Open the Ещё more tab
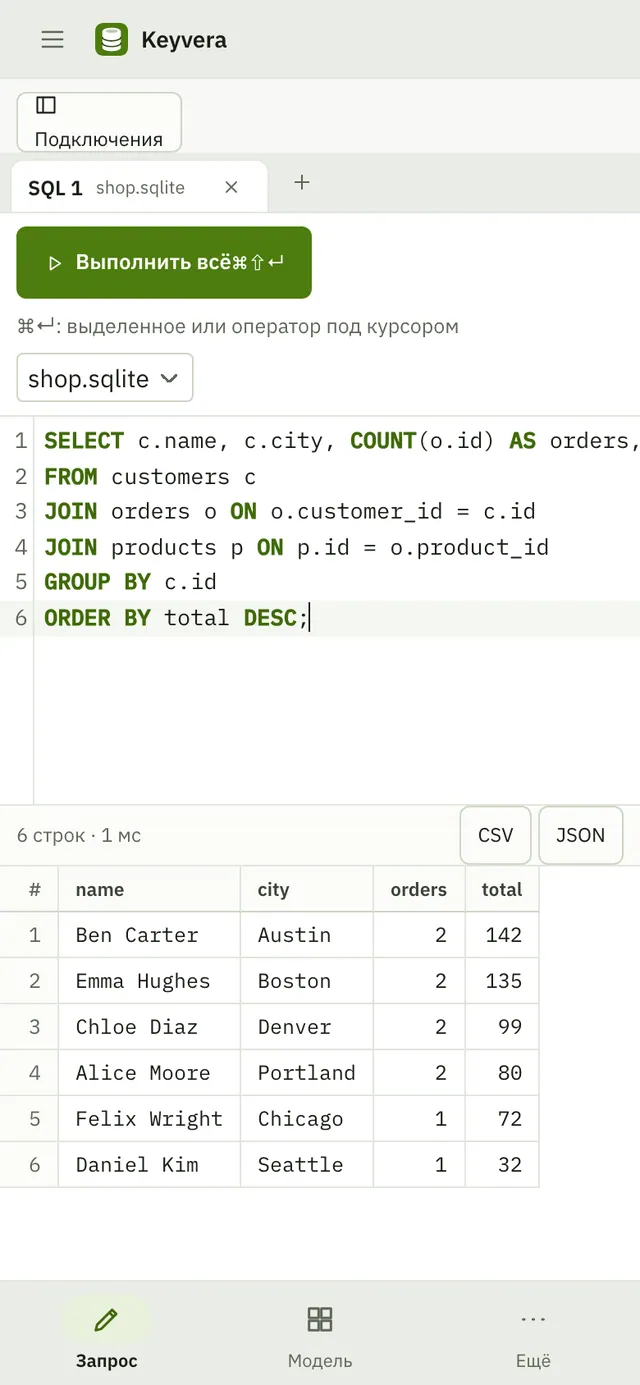Viewport: 640px width, 1385px height. coord(533,1335)
